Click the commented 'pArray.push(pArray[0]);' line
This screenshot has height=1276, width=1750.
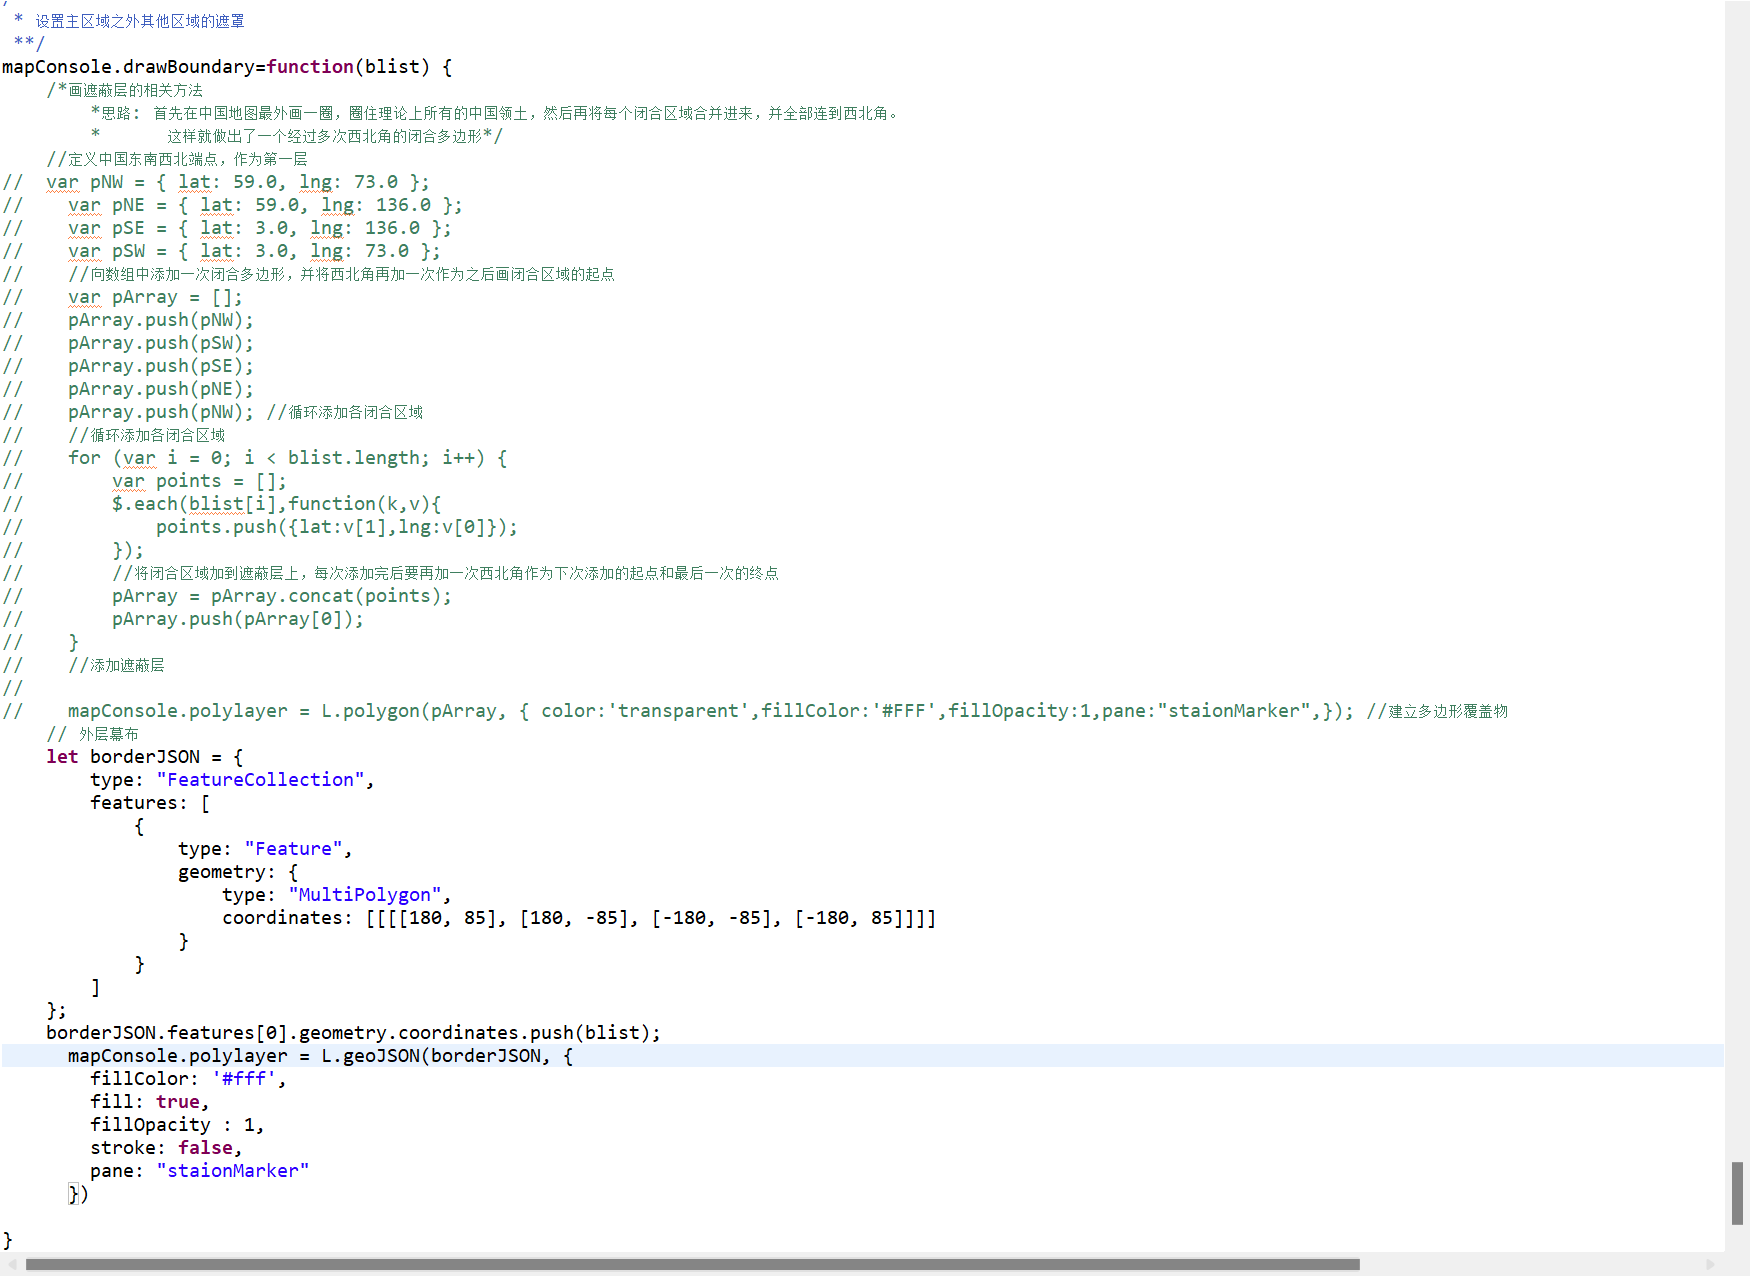pos(183,619)
